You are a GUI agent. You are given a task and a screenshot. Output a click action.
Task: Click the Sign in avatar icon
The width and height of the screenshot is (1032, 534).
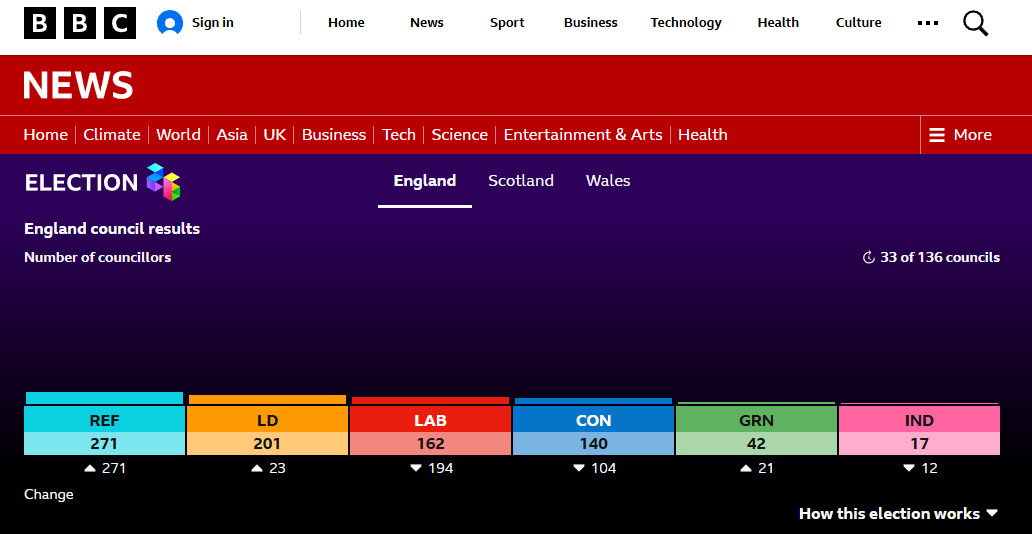pos(170,23)
